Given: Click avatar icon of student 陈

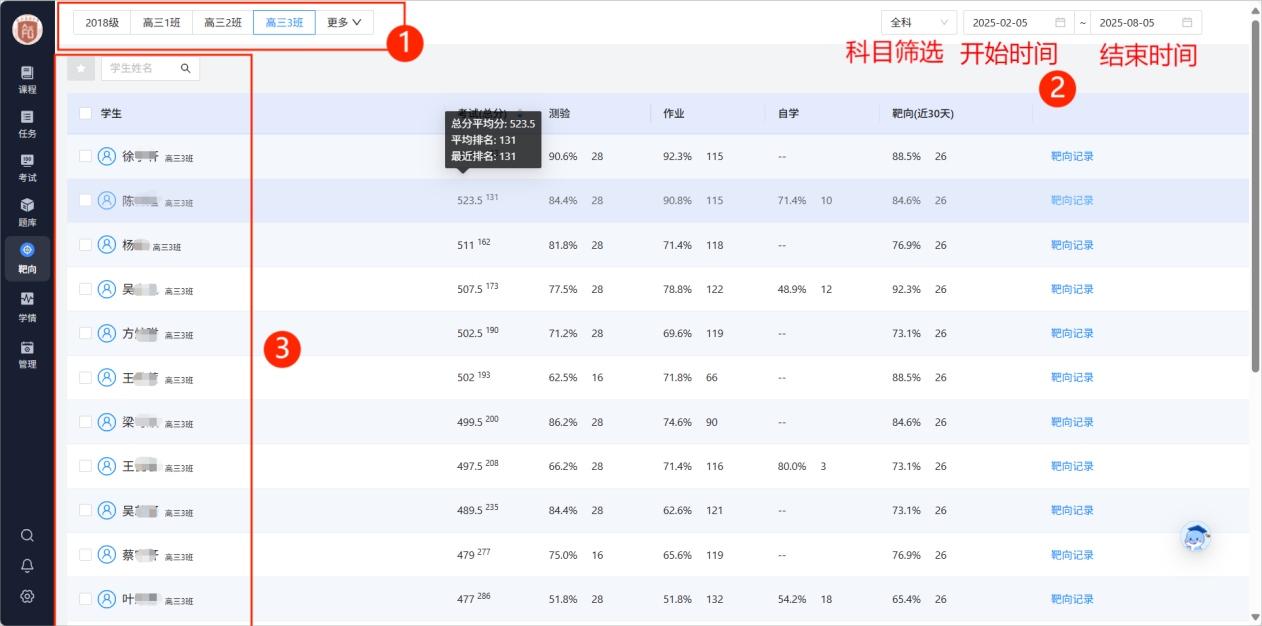Looking at the screenshot, I should point(107,200).
